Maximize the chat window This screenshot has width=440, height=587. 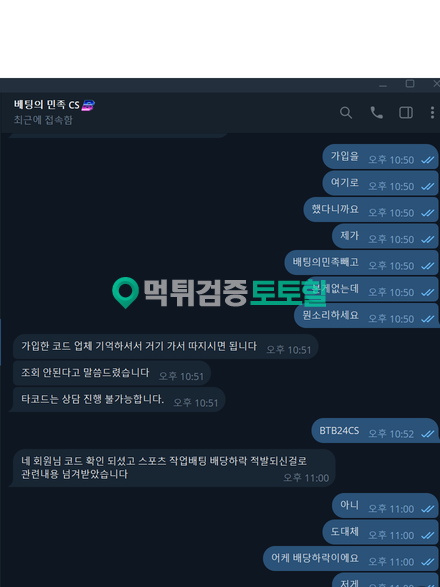pyautogui.click(x=410, y=84)
